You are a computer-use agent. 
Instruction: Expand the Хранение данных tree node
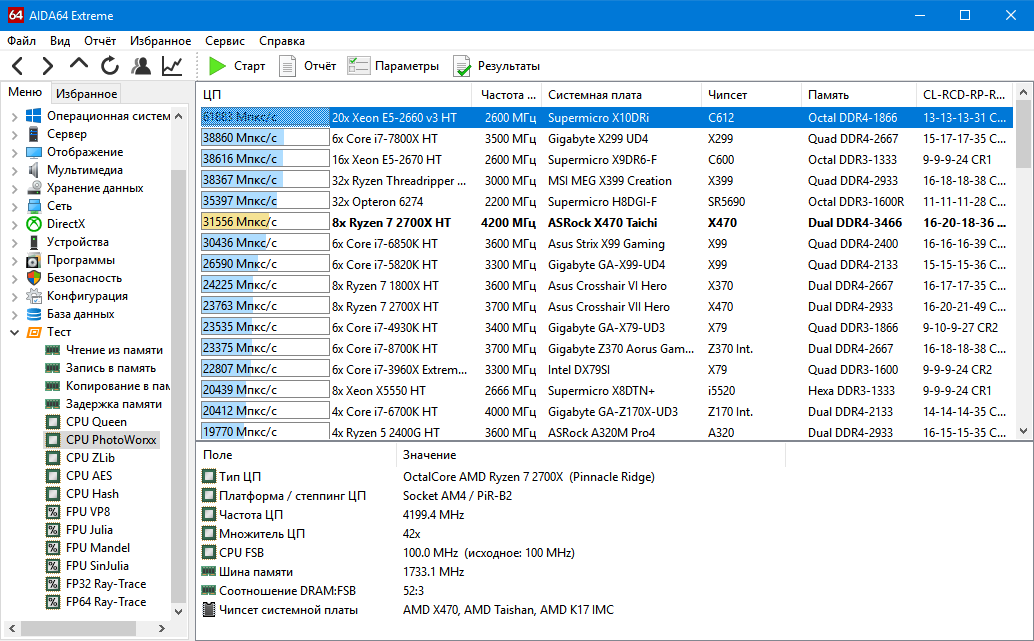coord(15,189)
